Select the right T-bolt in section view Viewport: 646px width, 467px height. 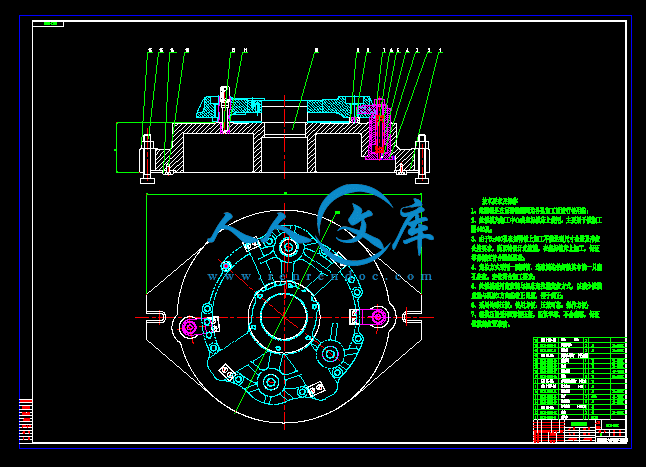(x=421, y=159)
